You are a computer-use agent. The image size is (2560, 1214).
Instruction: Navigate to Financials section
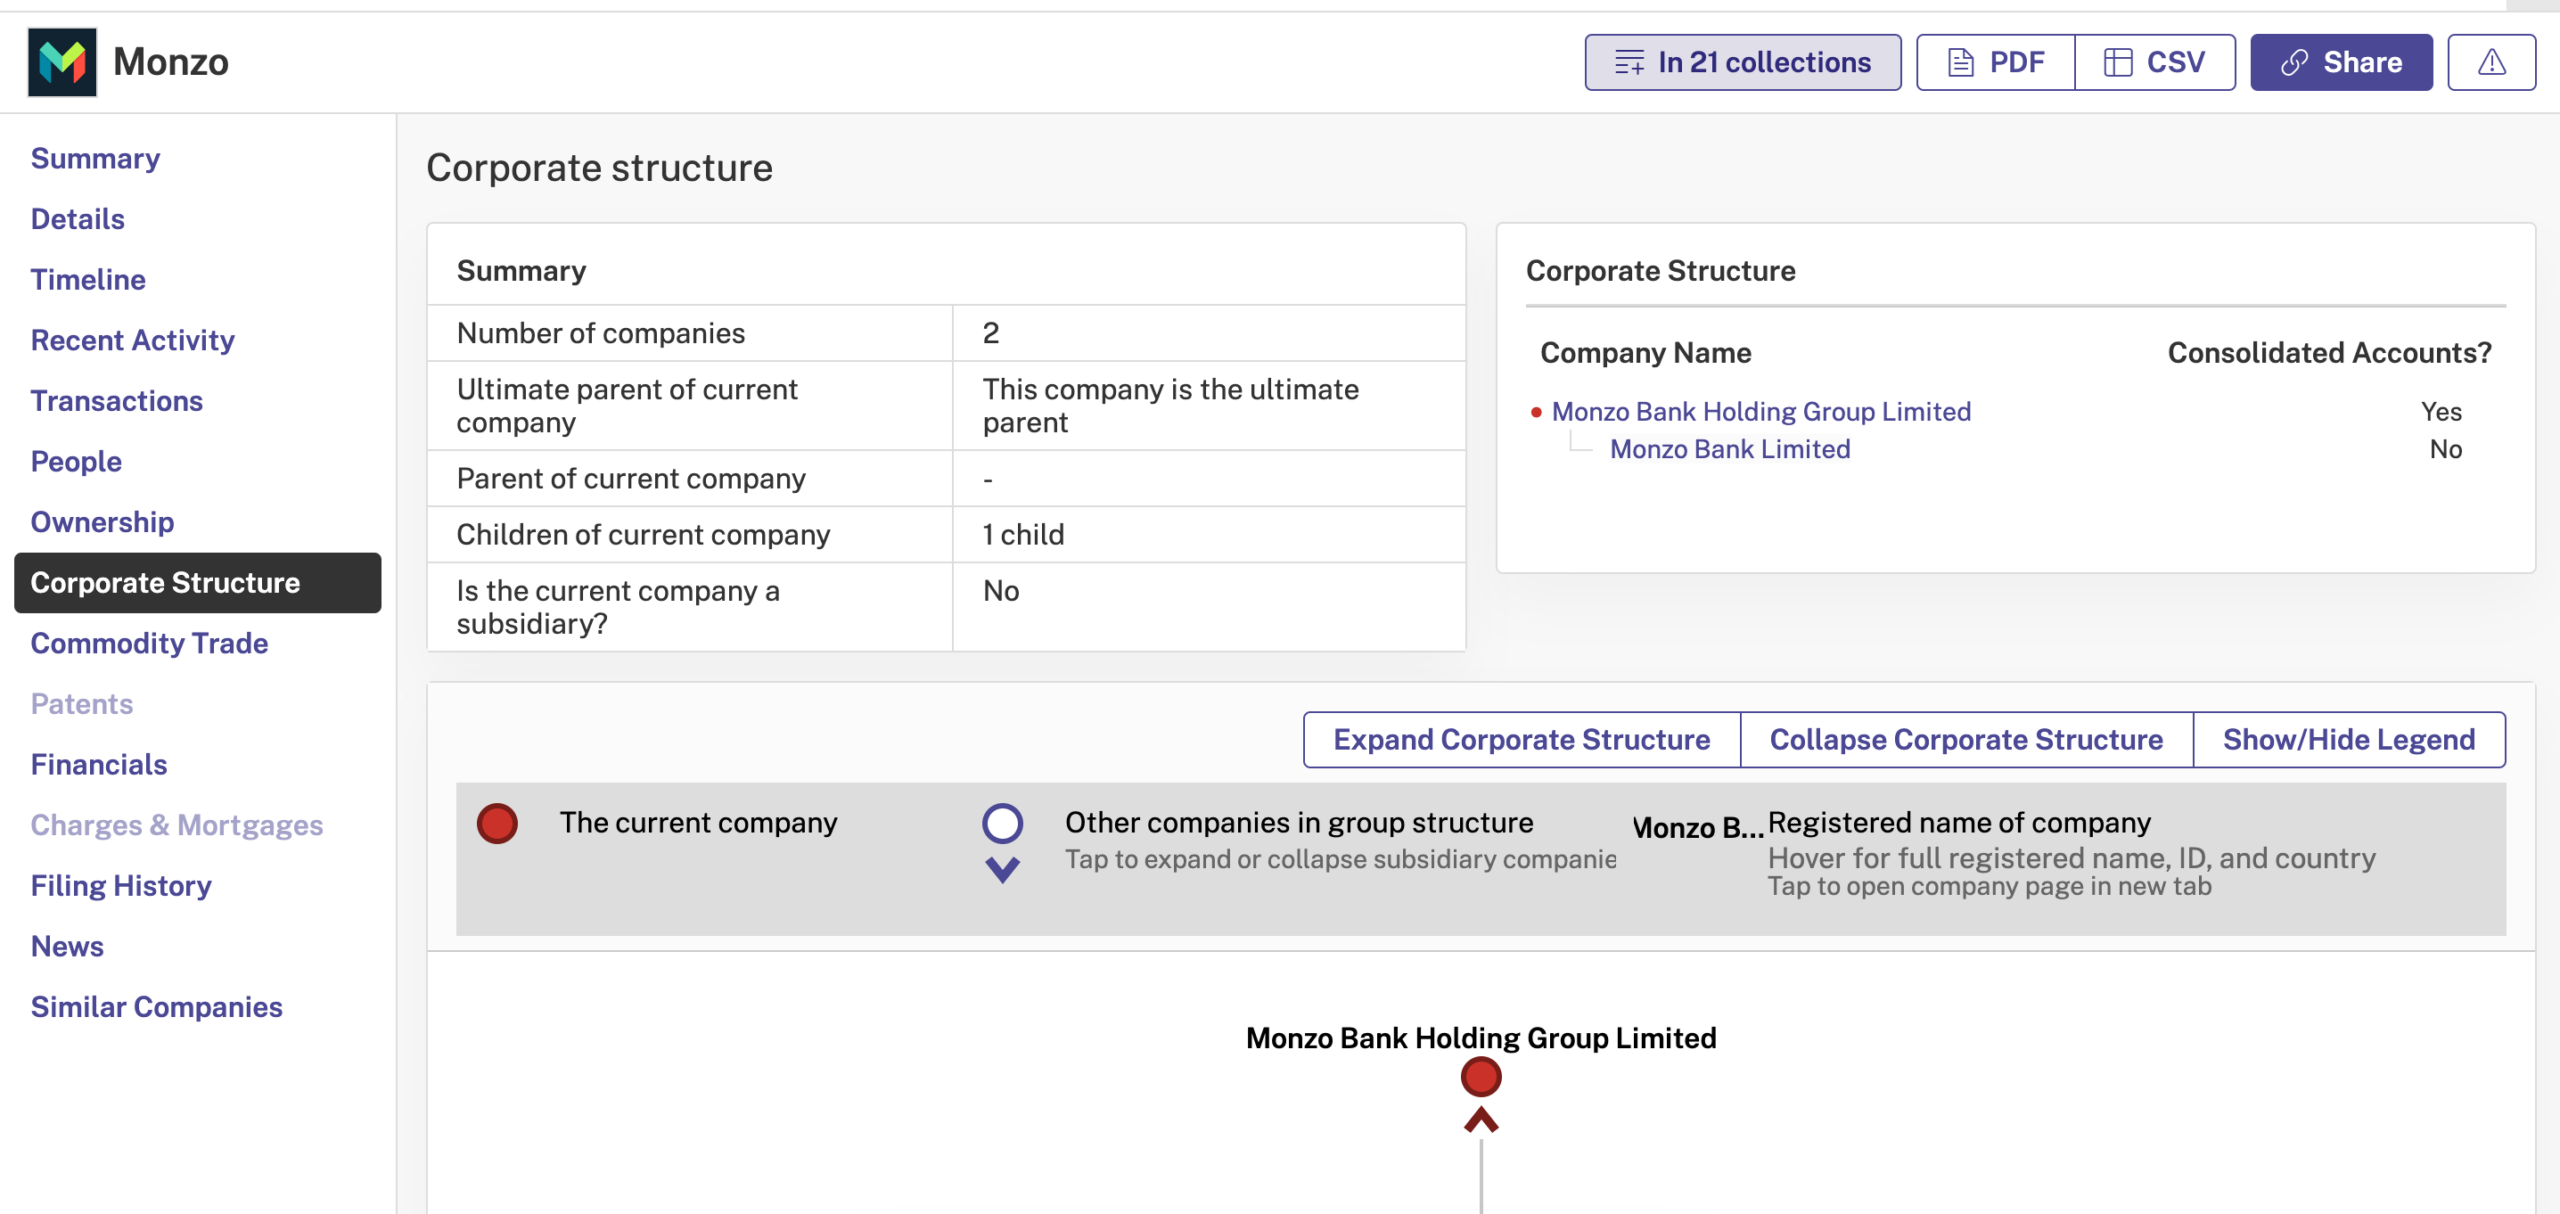(98, 762)
